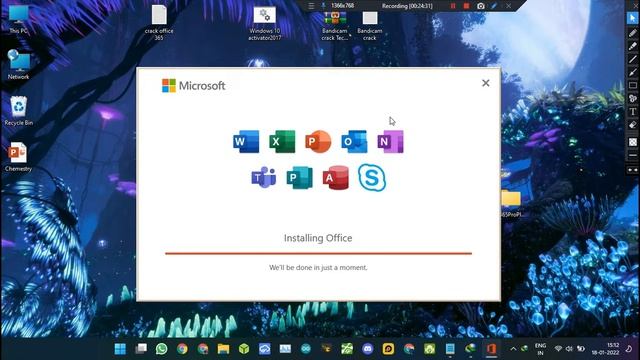Select the line tool in drawing toolbar
The height and width of the screenshot is (360, 640).
tap(633, 59)
